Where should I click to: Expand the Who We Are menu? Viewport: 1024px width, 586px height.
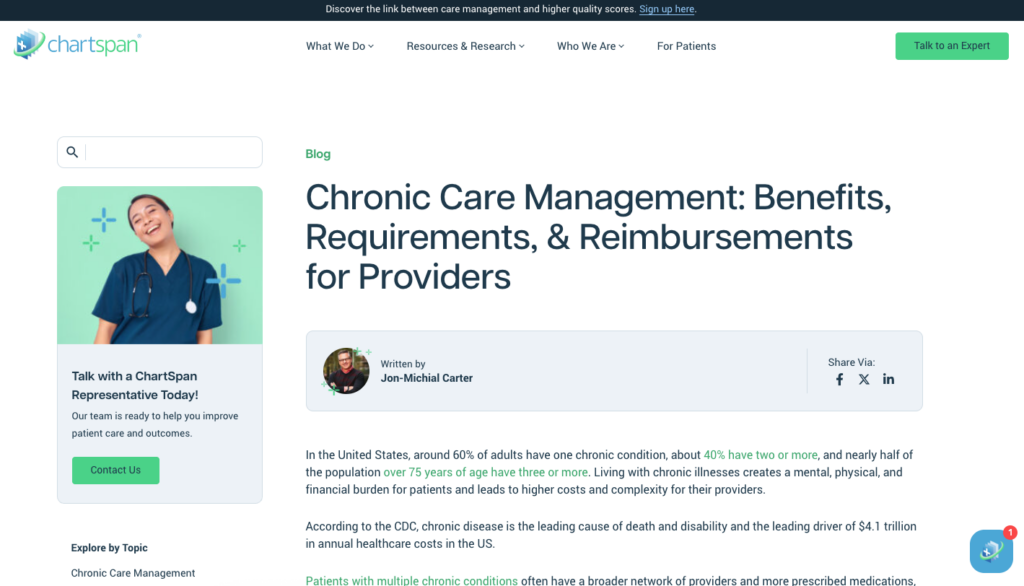coord(590,46)
